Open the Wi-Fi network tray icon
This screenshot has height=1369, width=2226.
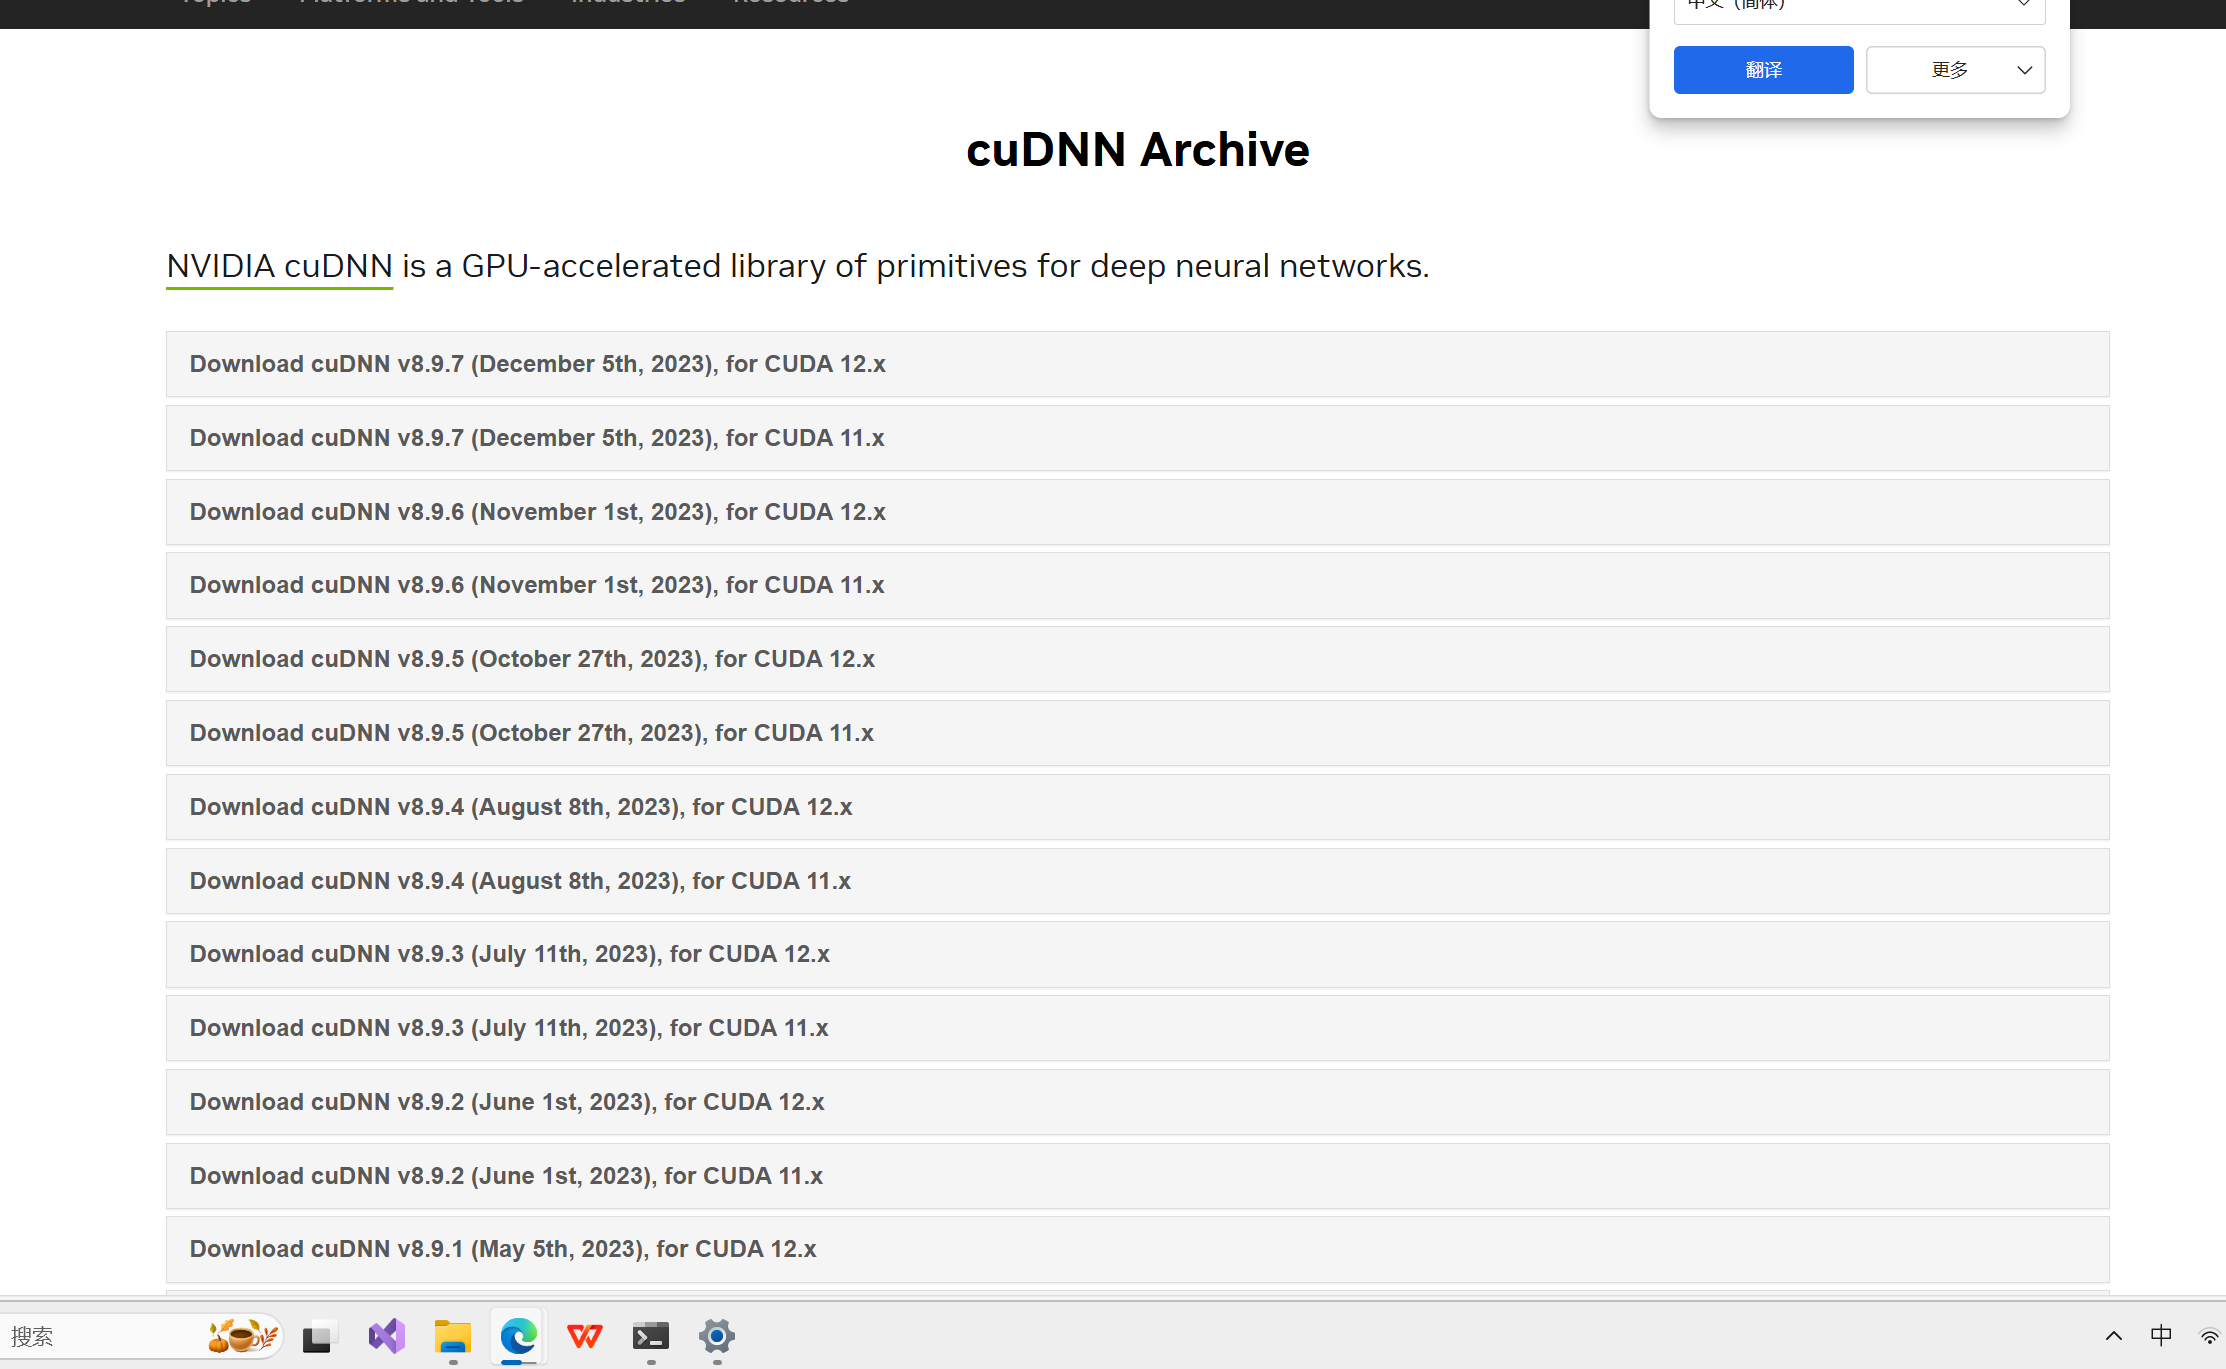[2208, 1336]
